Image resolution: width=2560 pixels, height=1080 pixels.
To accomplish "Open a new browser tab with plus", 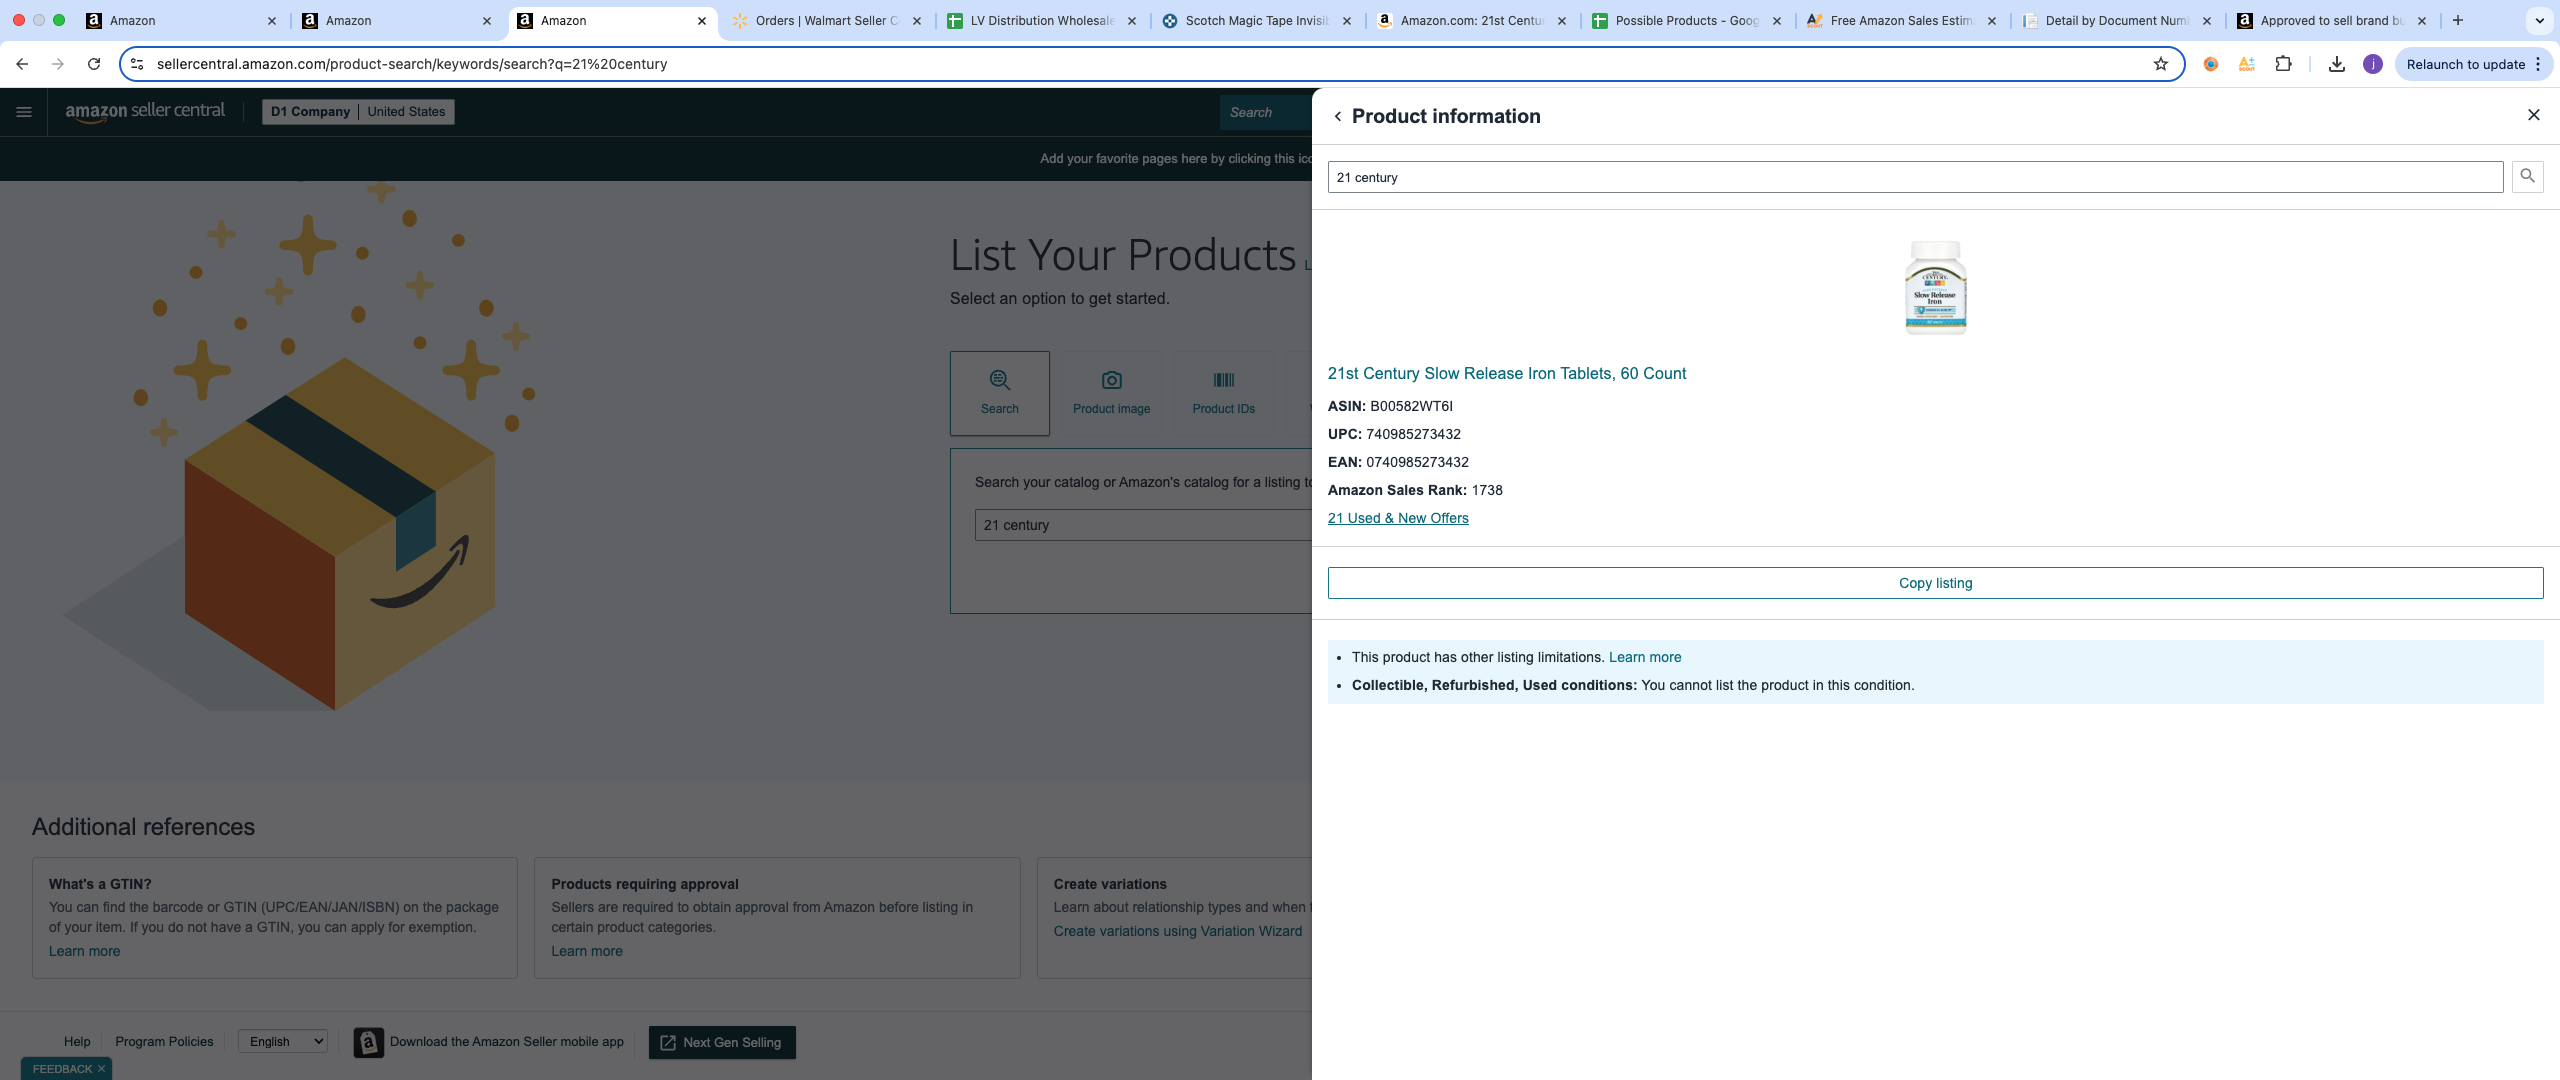I will [x=2458, y=20].
